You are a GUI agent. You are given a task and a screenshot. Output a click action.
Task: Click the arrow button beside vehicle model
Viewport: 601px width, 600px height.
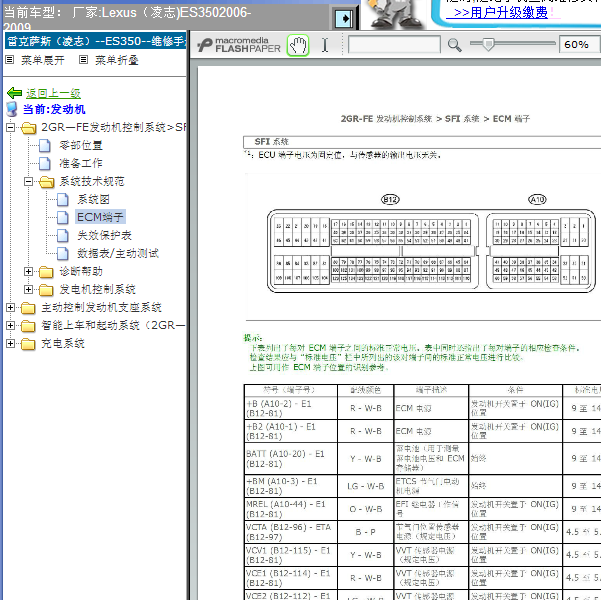coord(344,18)
